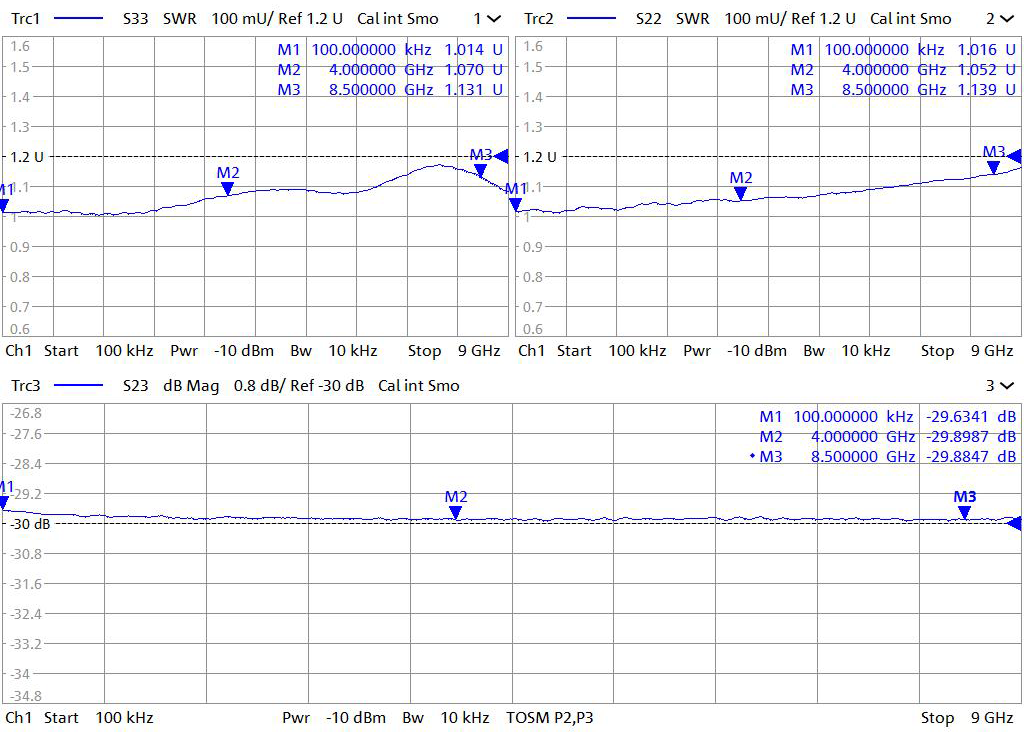The width and height of the screenshot is (1024, 732).
Task: Select marker M2 on the S22 trace
Action: click(740, 194)
